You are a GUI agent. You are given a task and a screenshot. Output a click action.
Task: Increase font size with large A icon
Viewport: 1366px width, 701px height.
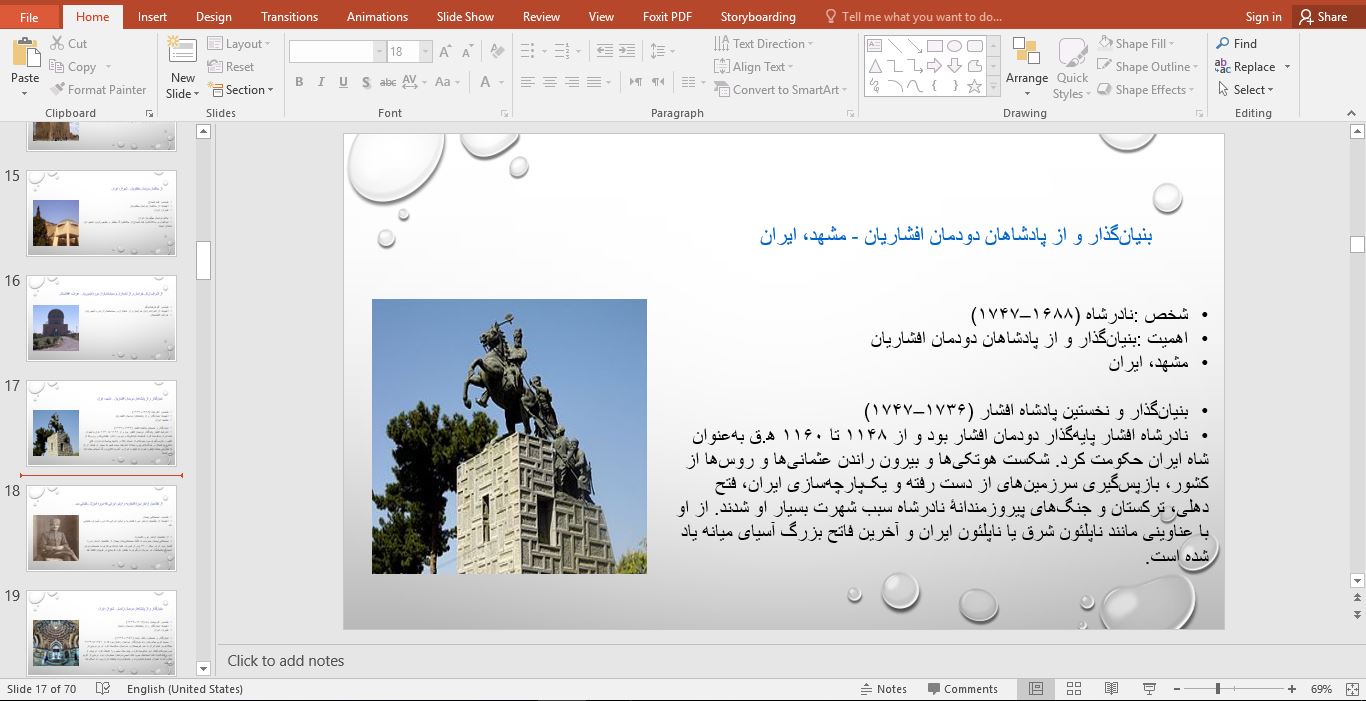(445, 52)
